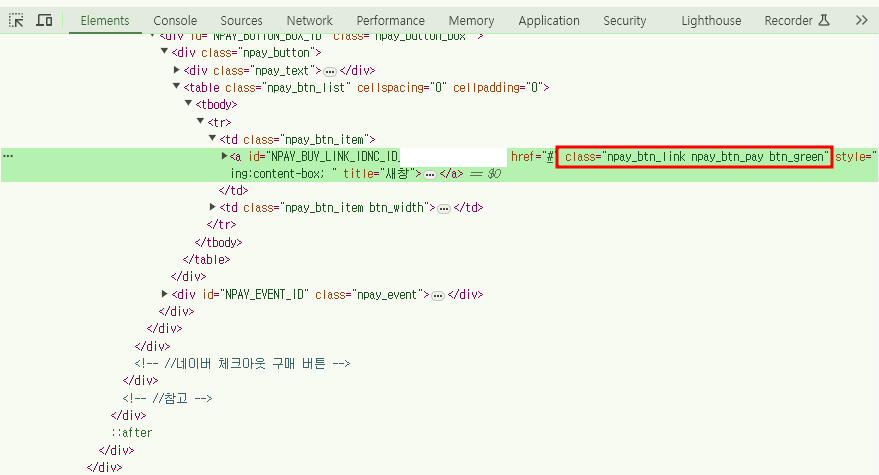Select the class npay_event attribute
879x475 pixels.
pyautogui.click(x=367, y=295)
